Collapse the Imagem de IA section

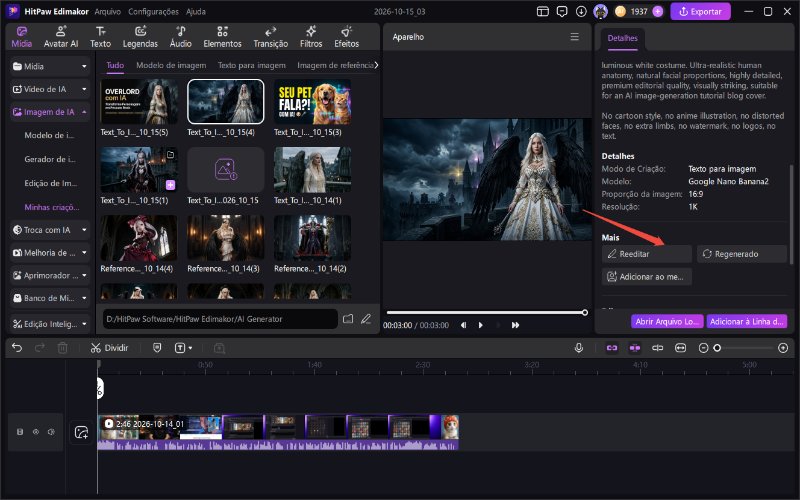[50, 112]
